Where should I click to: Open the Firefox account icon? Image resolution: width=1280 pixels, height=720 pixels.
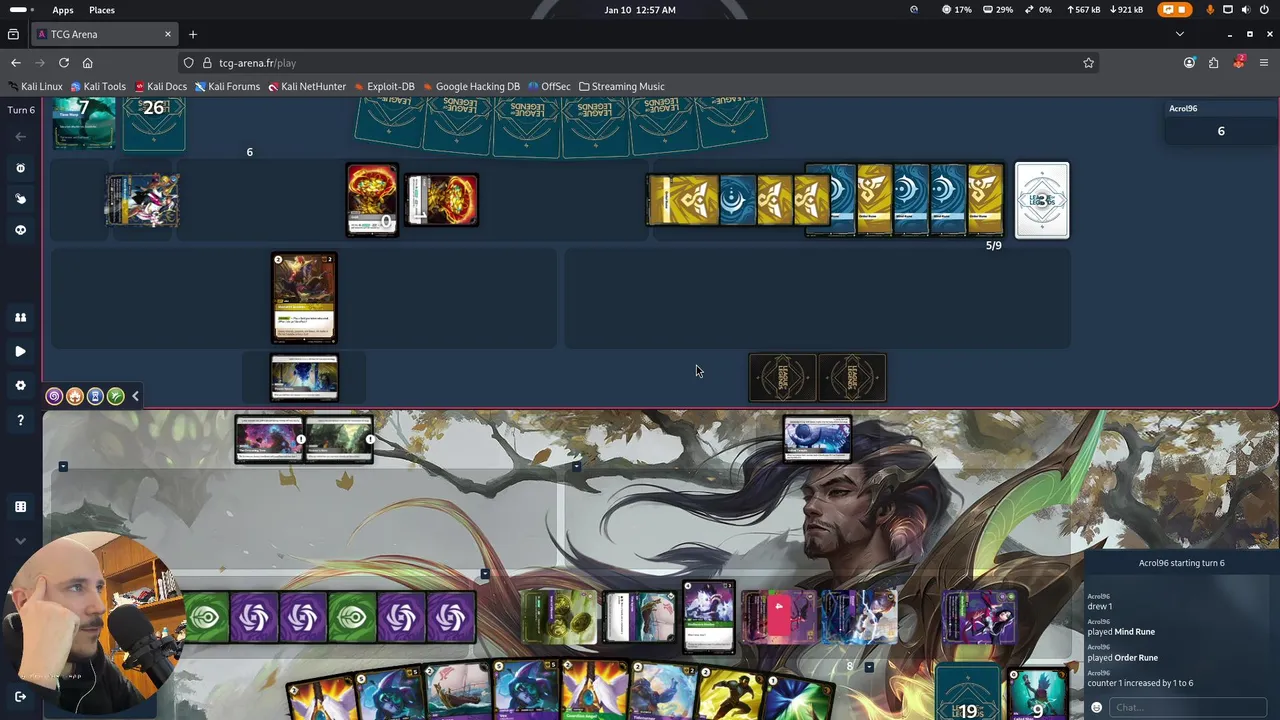coord(1189,62)
